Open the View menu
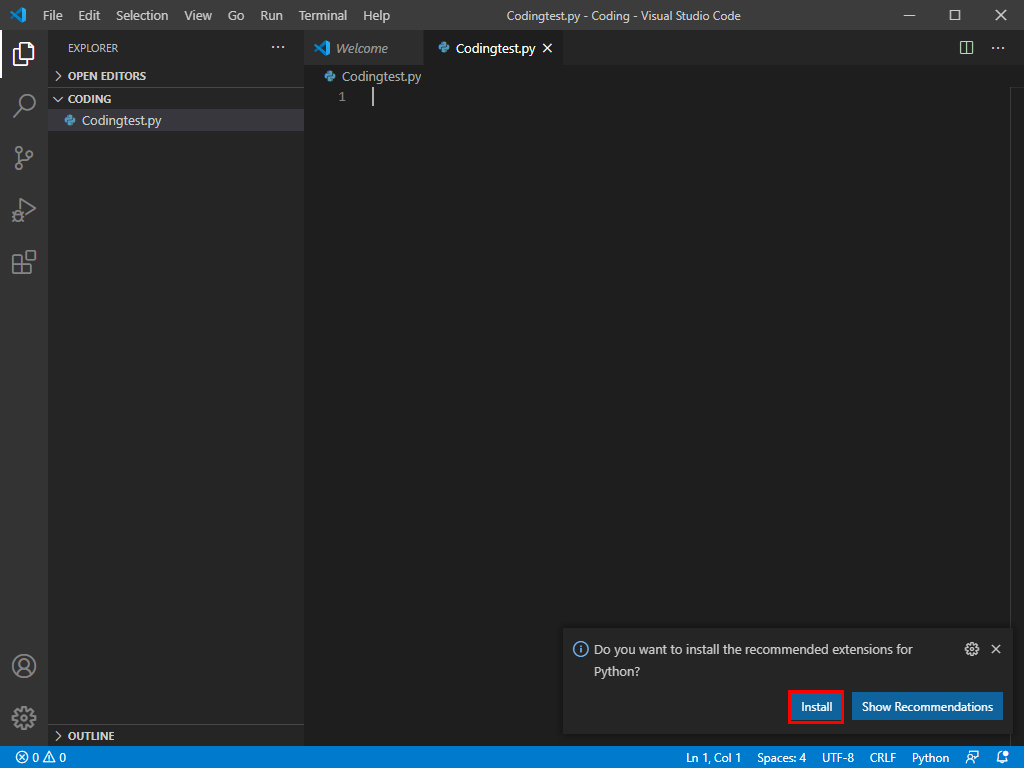 (198, 15)
